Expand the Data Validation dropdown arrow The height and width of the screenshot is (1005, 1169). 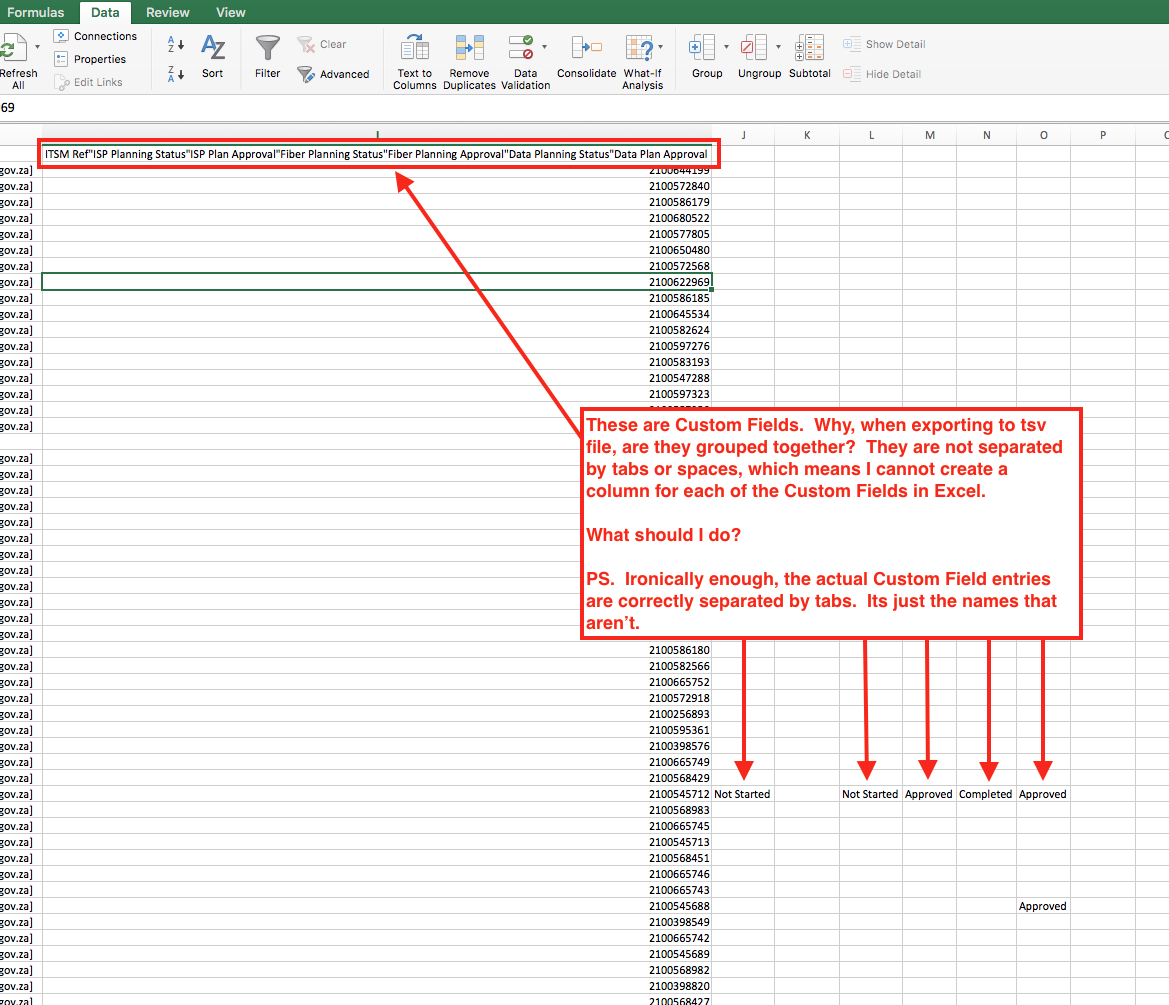point(544,47)
